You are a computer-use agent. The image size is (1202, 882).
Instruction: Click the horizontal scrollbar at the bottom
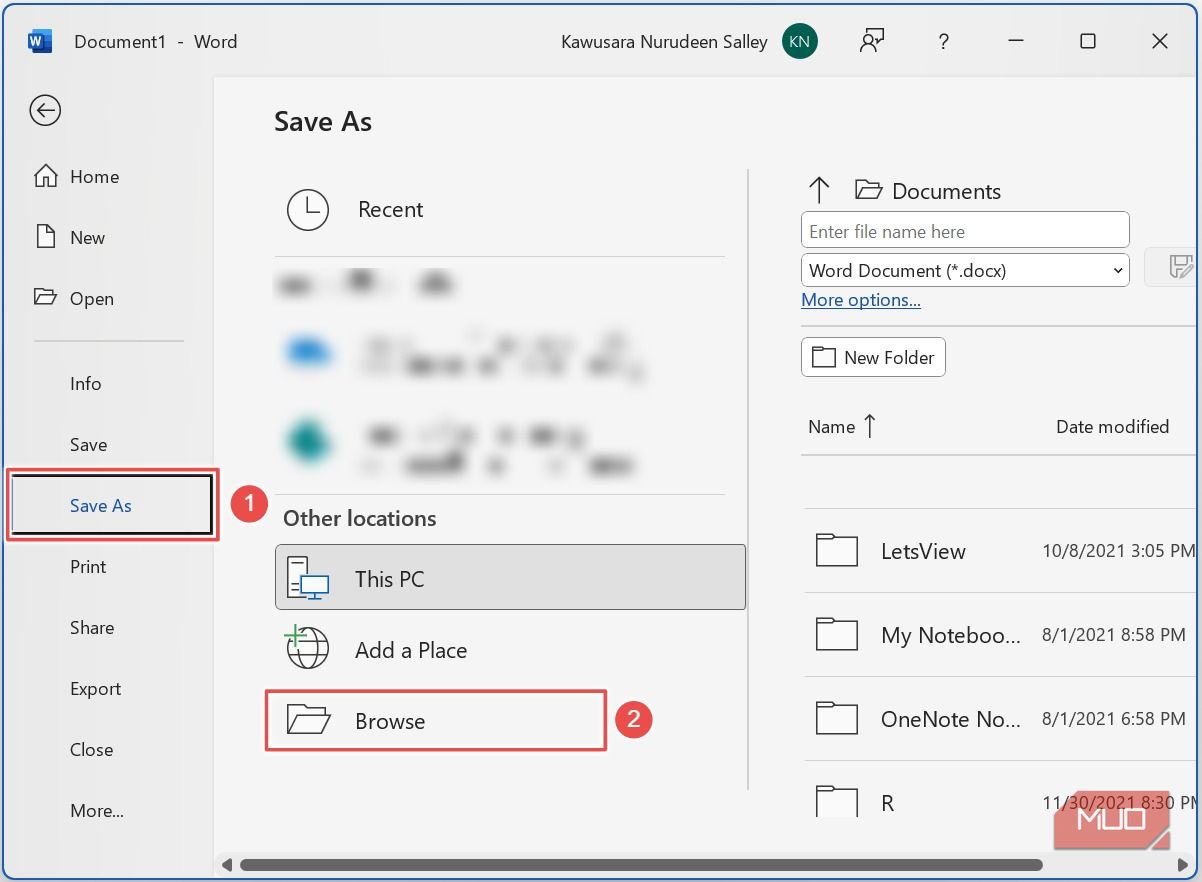(x=640, y=865)
